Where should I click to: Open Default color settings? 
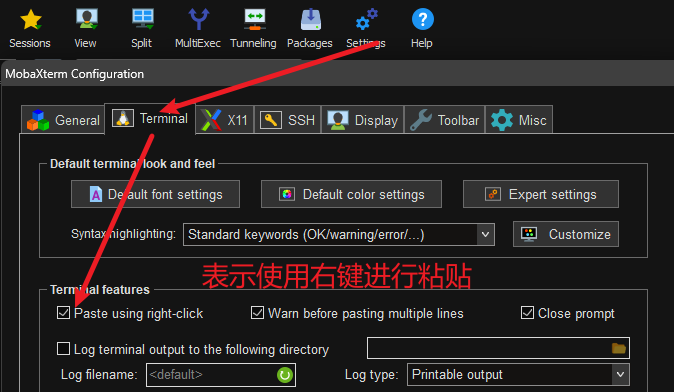tap(351, 194)
